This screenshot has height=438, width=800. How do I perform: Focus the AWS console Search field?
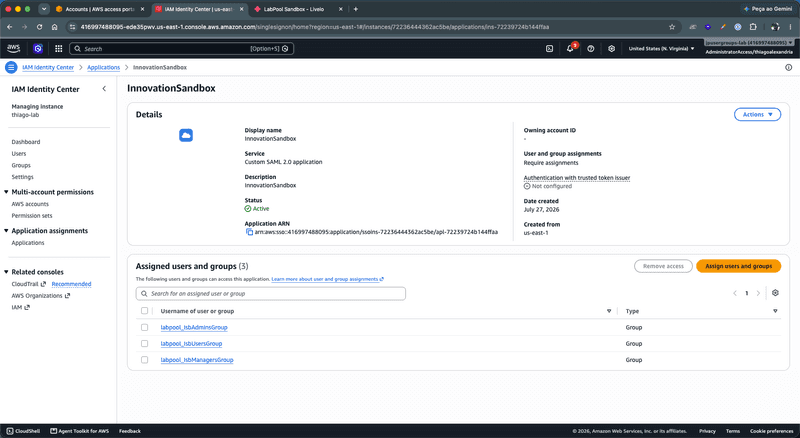tap(181, 48)
